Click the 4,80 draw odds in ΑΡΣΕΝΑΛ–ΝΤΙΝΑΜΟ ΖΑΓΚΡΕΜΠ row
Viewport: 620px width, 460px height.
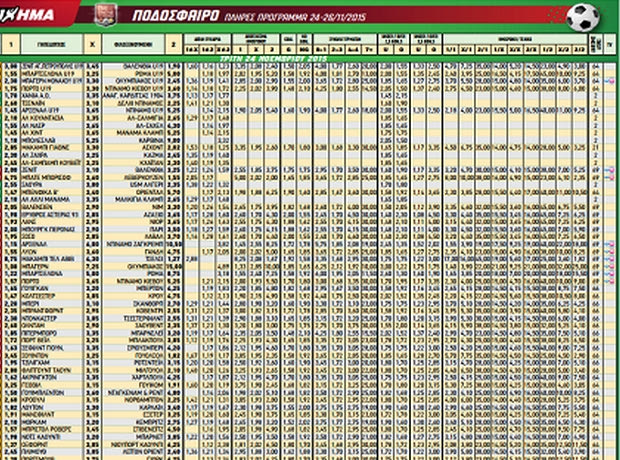(x=92, y=244)
